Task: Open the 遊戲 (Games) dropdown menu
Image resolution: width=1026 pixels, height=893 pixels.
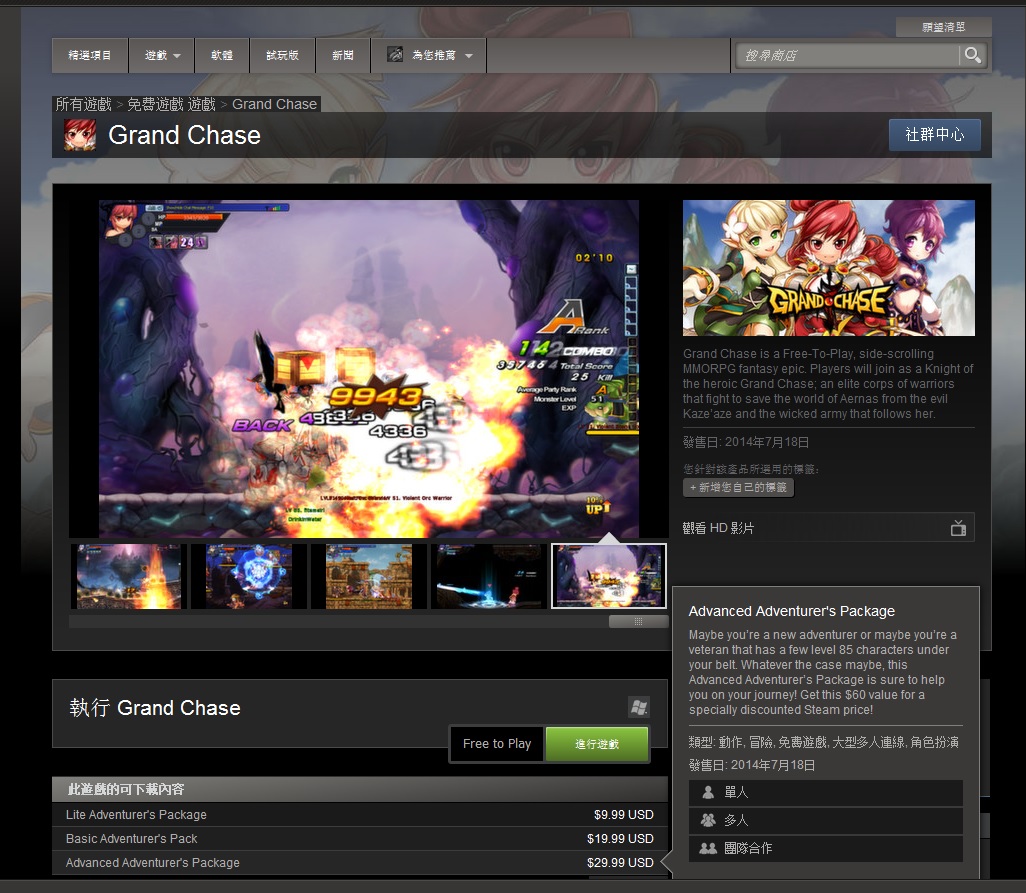Action: coord(162,55)
